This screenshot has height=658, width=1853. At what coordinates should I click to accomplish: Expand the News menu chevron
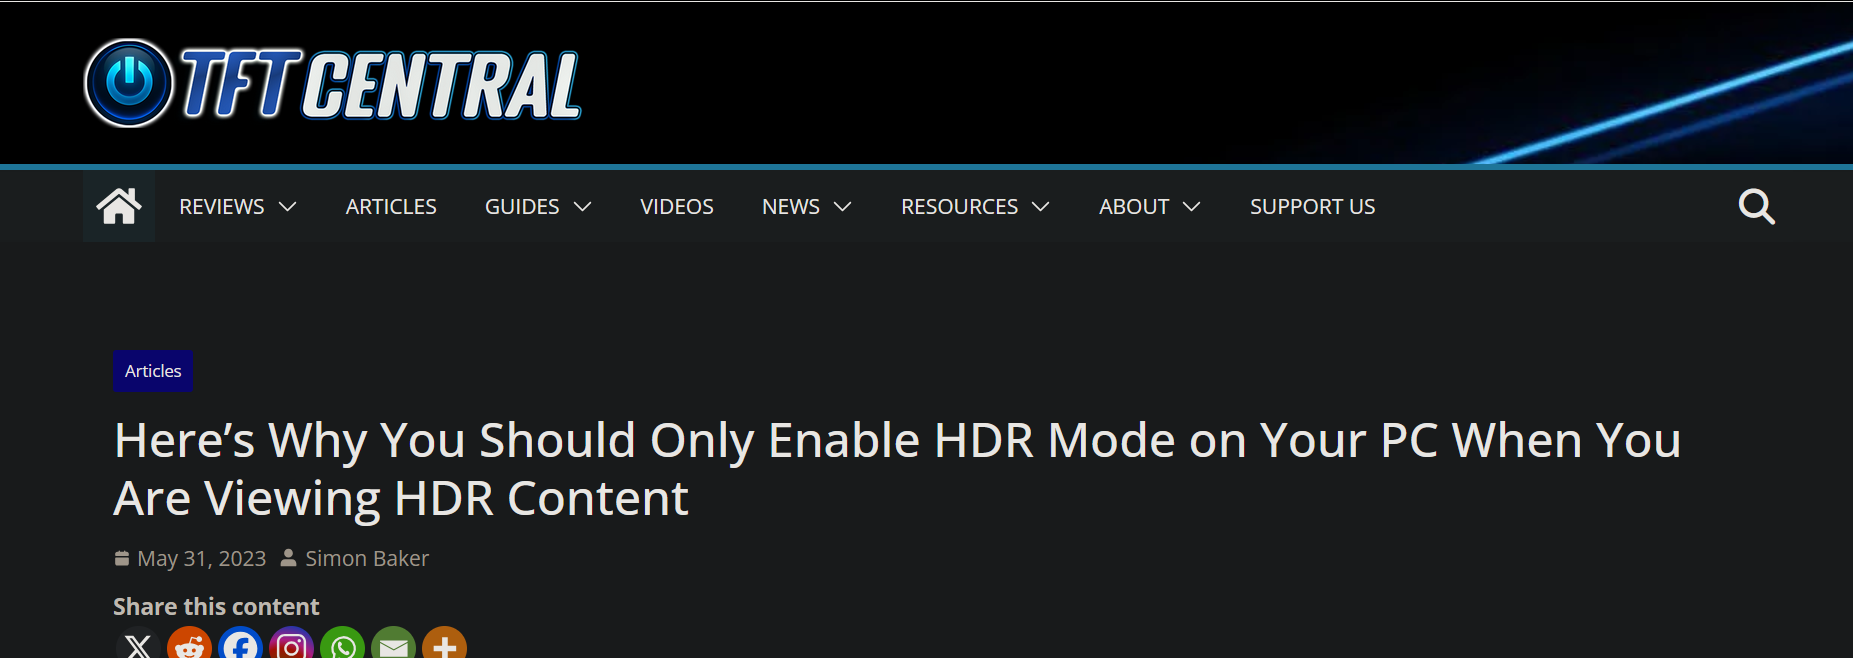pos(843,207)
